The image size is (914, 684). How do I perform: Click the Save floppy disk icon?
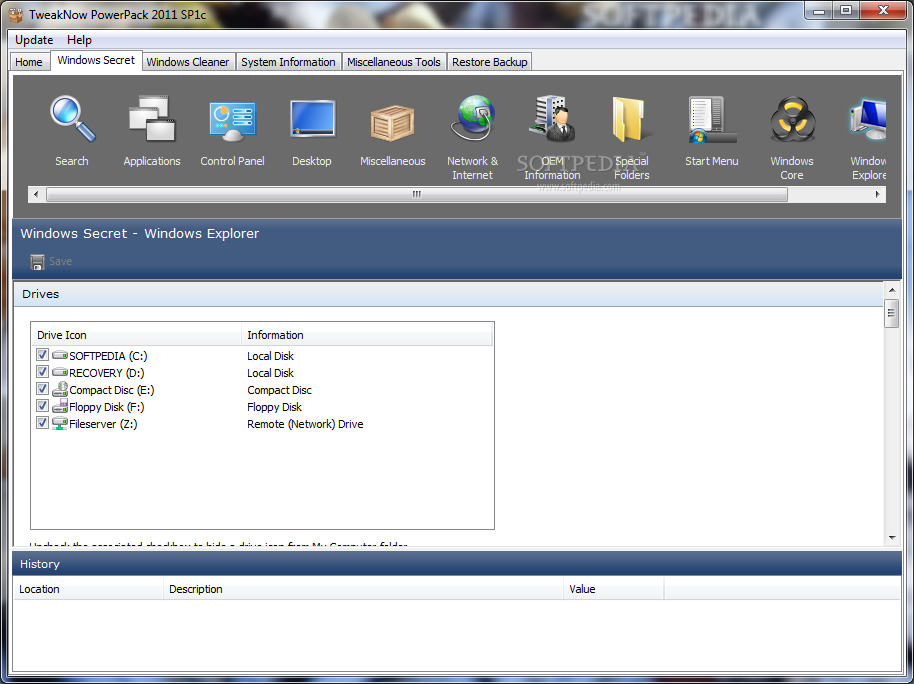pyautogui.click(x=37, y=262)
